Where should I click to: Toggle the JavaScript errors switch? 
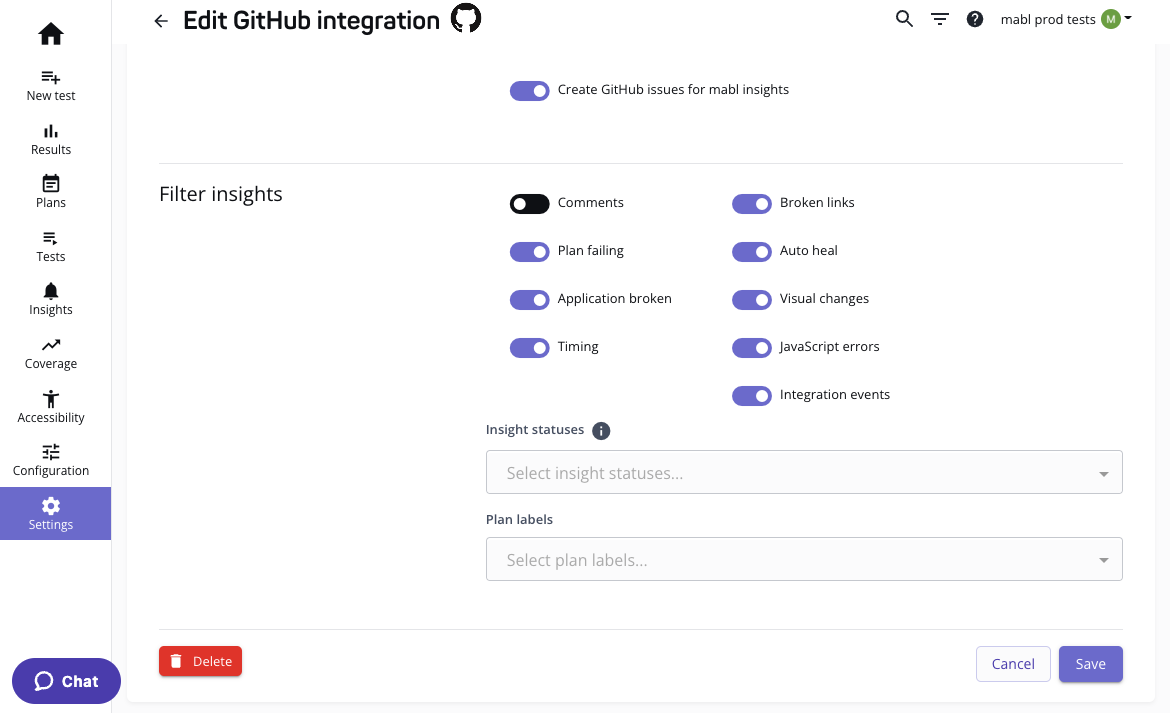point(751,348)
